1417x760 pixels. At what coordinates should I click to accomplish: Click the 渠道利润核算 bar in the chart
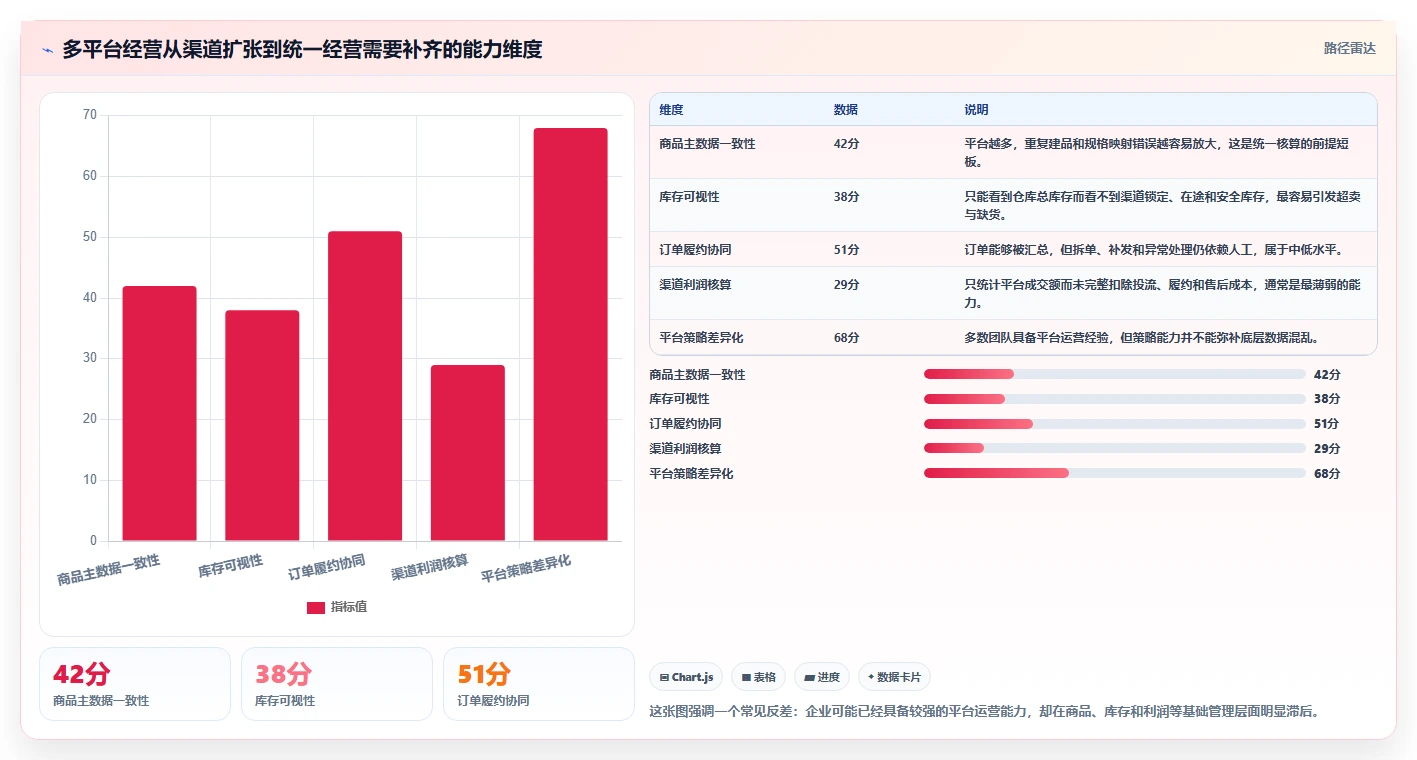(468, 453)
